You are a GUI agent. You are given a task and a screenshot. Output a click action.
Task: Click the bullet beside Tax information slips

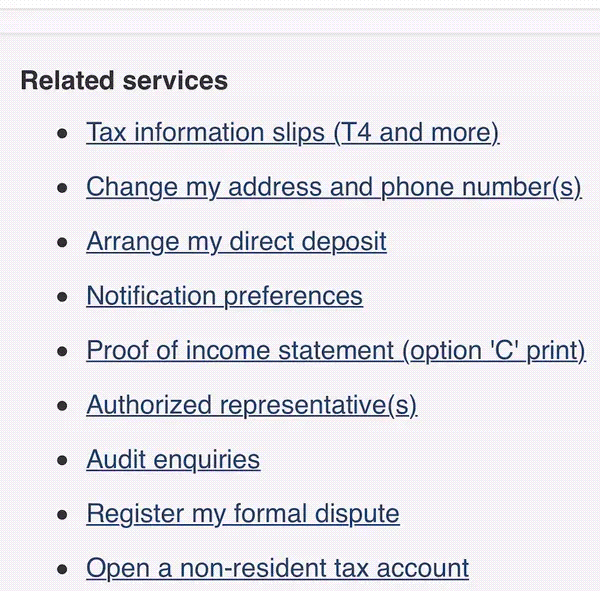64,134
